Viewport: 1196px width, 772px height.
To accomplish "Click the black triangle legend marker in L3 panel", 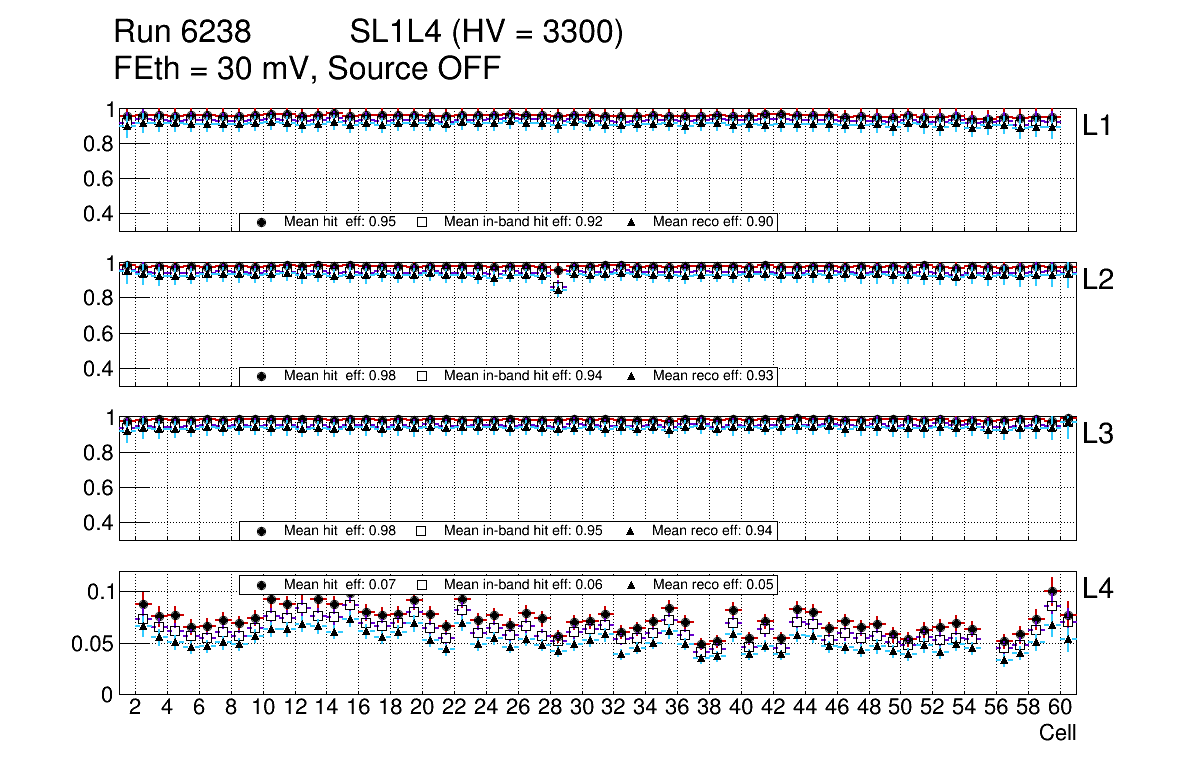I will click(631, 531).
